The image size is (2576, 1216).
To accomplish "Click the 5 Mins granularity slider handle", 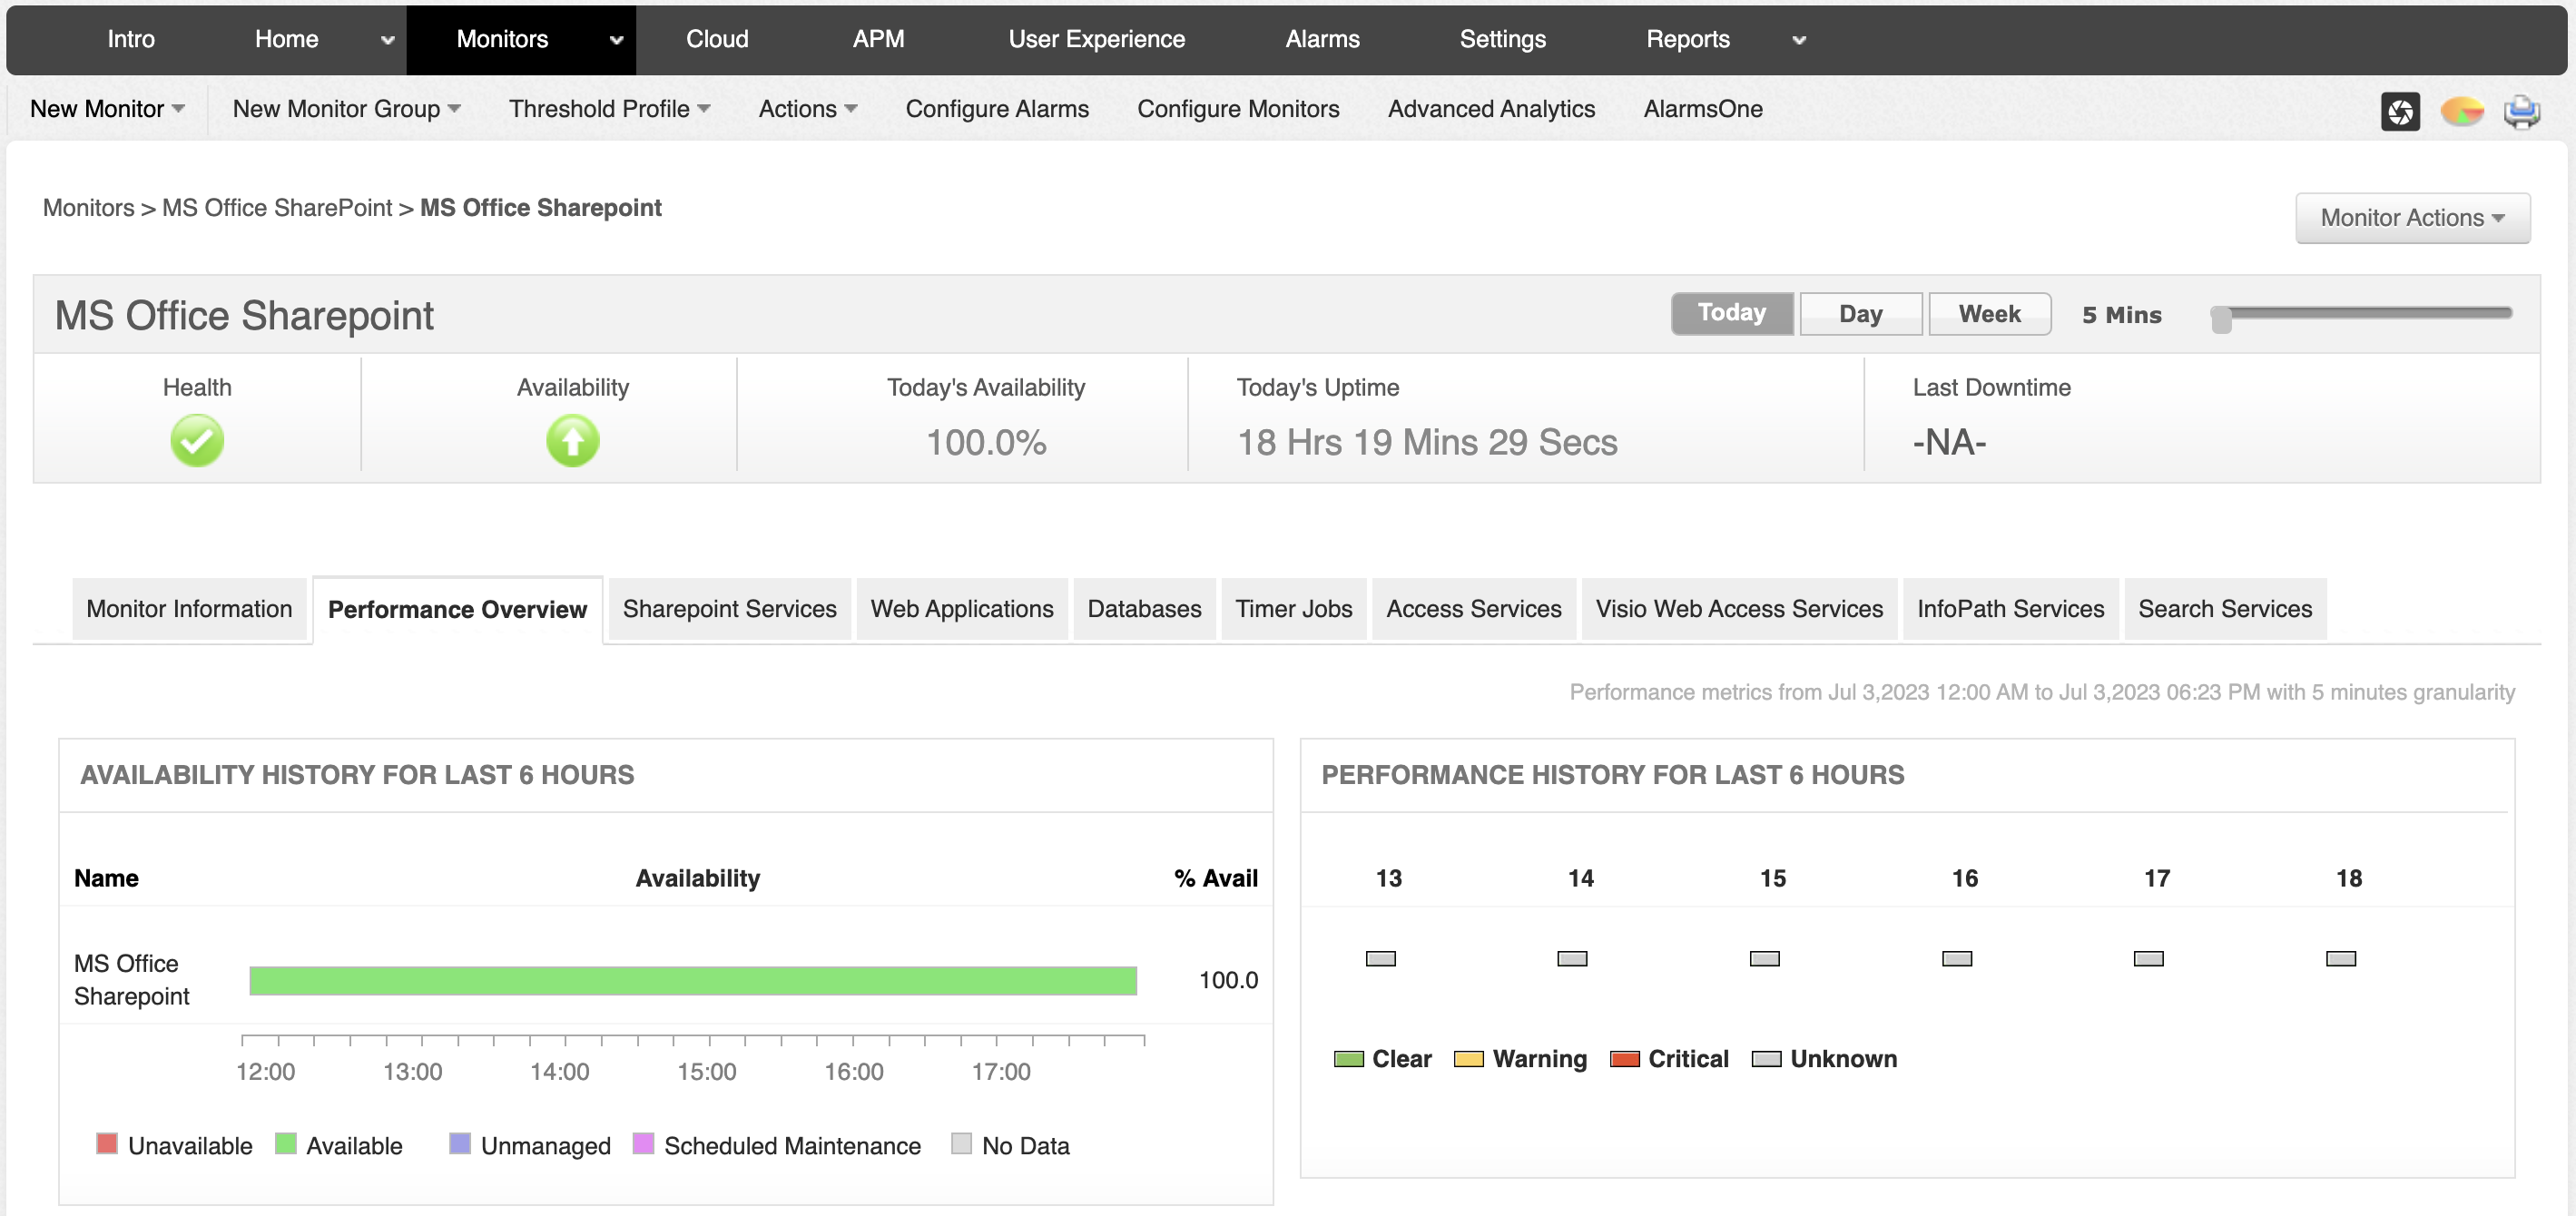I will point(2221,319).
